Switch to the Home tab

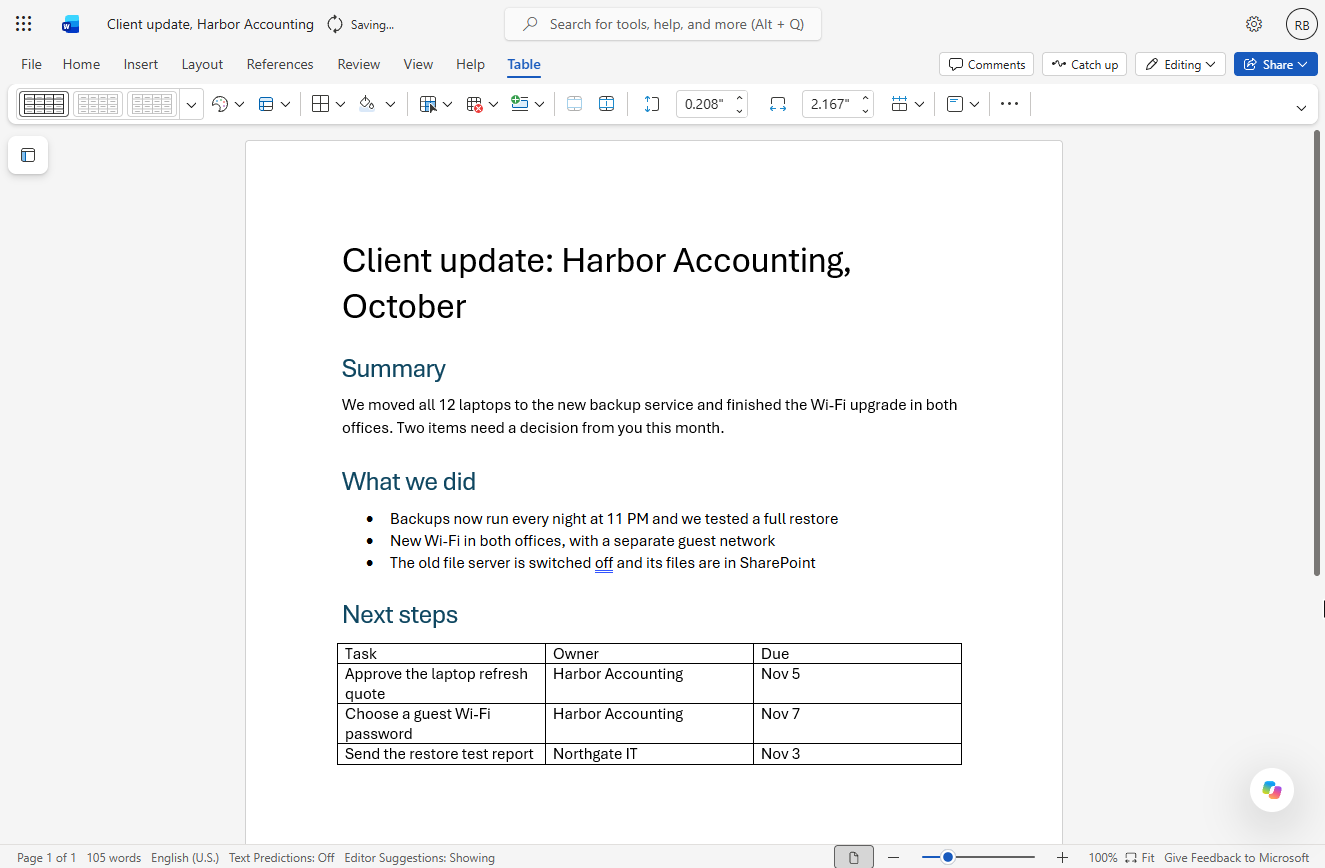coord(81,64)
